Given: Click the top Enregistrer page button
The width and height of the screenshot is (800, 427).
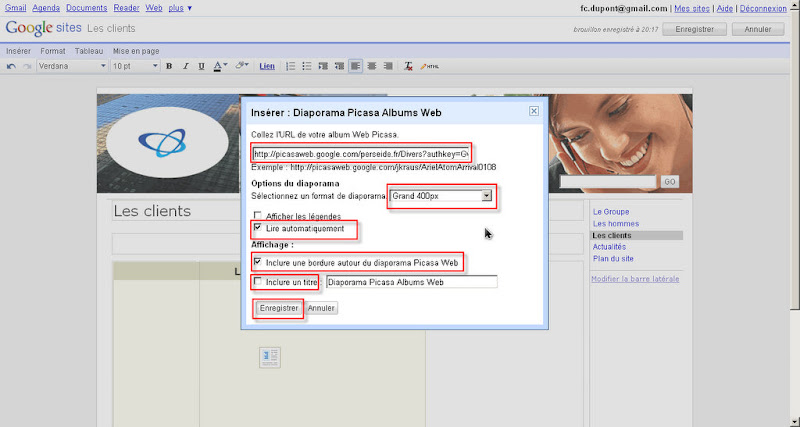Looking at the screenshot, I should click(x=694, y=30).
